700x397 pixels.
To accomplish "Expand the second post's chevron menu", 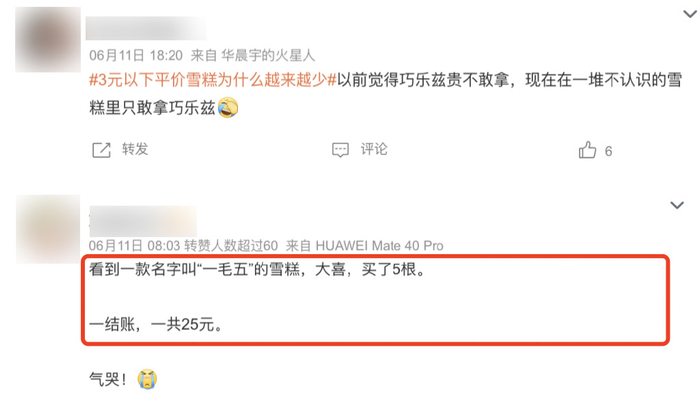I will click(677, 205).
